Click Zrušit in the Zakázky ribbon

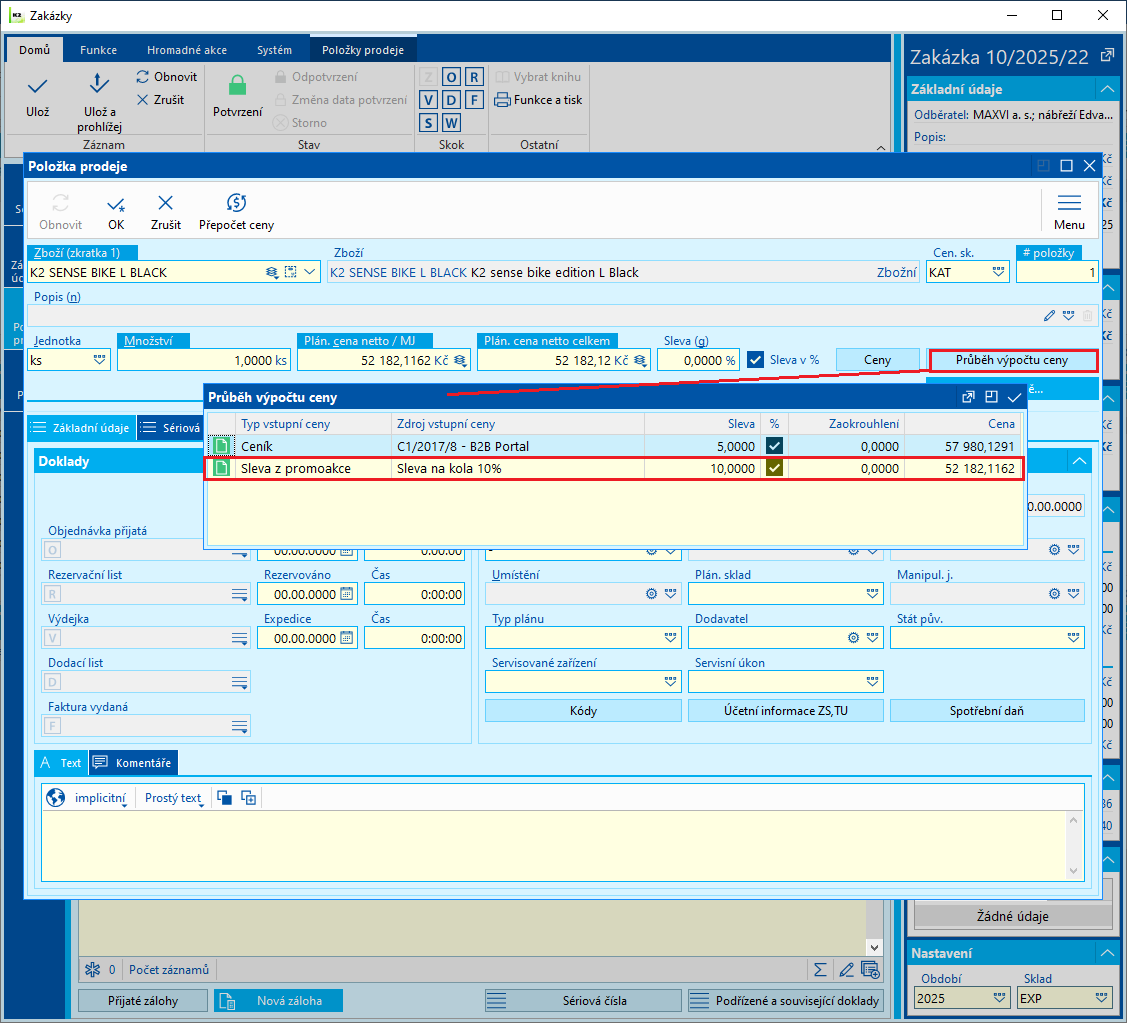point(160,100)
